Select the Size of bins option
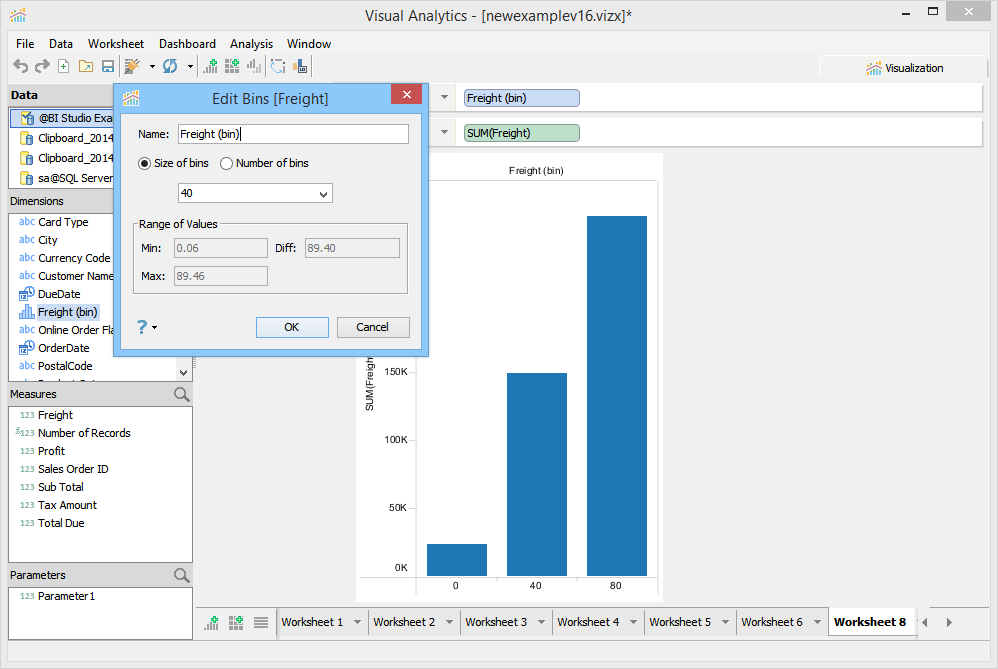 pyautogui.click(x=173, y=163)
